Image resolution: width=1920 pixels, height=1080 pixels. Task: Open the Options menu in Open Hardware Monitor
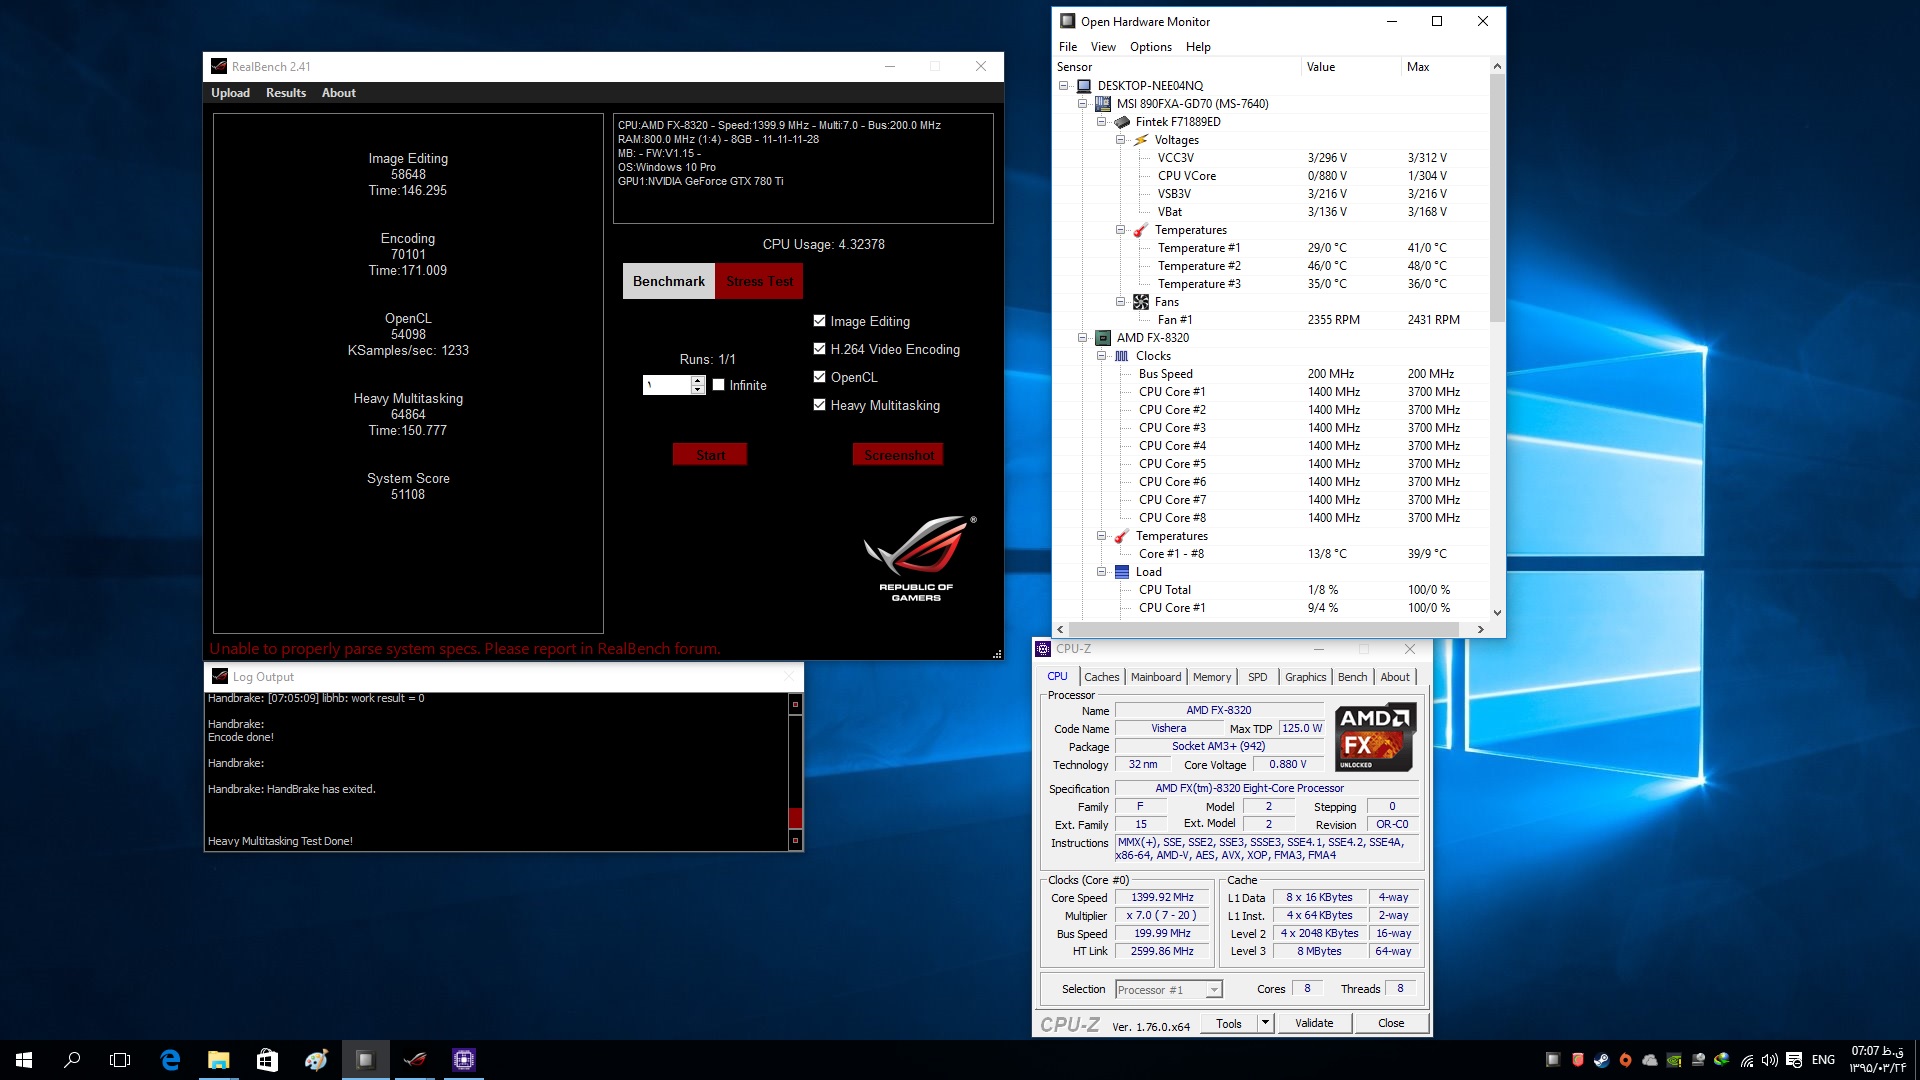coord(1151,47)
